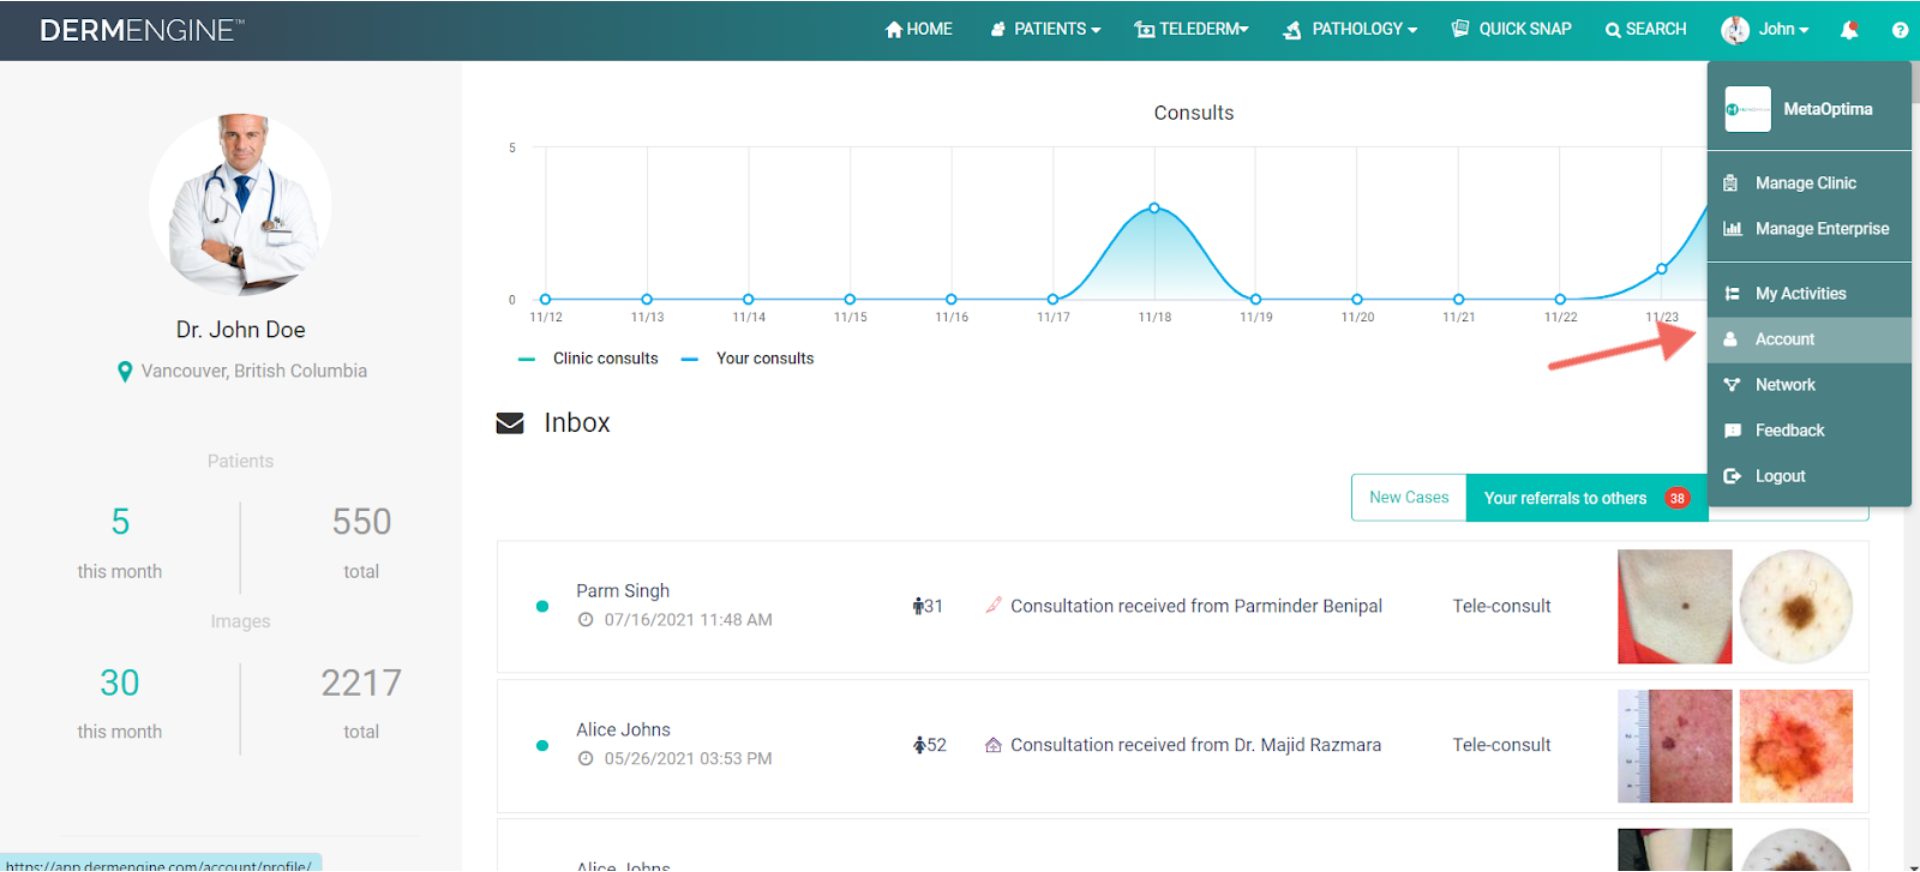Open the Feedback form
Viewport: 1920px width, 872px height.
click(1809, 431)
